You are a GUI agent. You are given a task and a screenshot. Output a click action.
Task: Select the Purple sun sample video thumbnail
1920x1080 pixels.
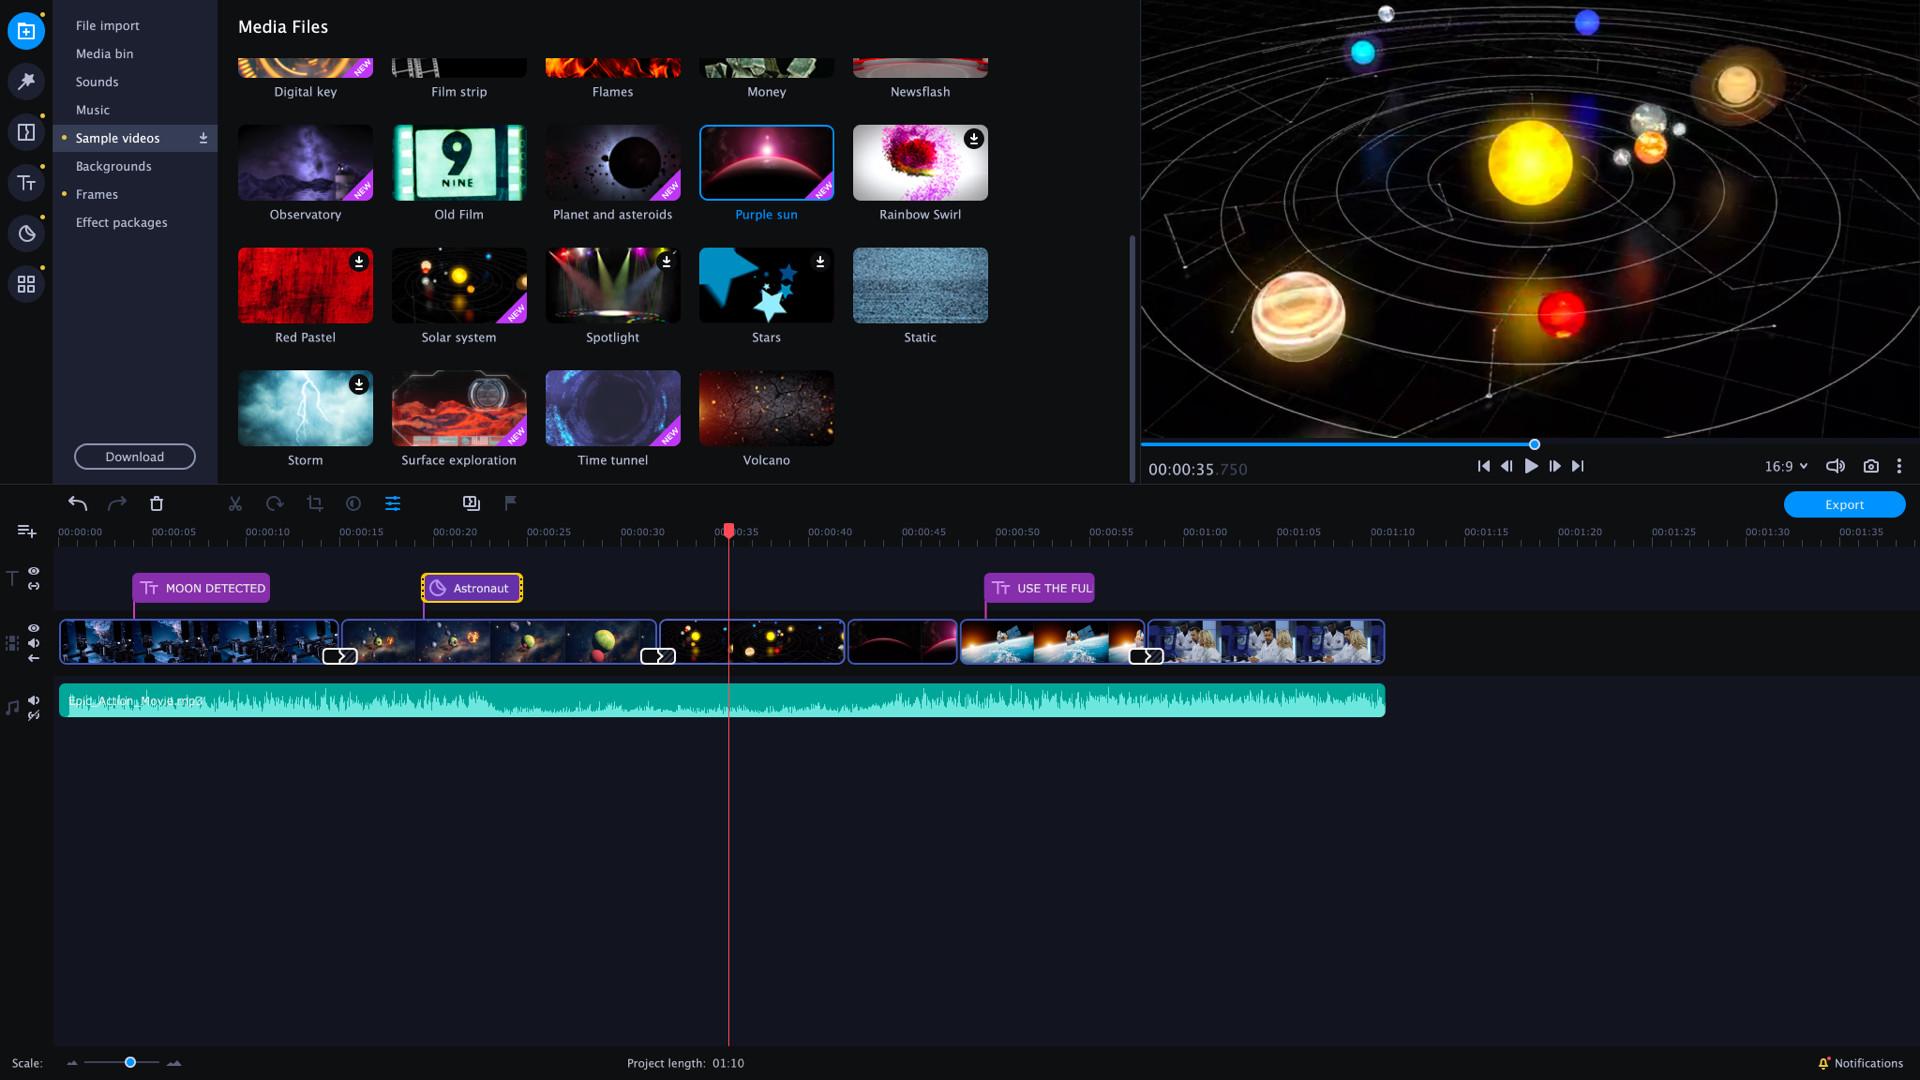click(x=765, y=161)
